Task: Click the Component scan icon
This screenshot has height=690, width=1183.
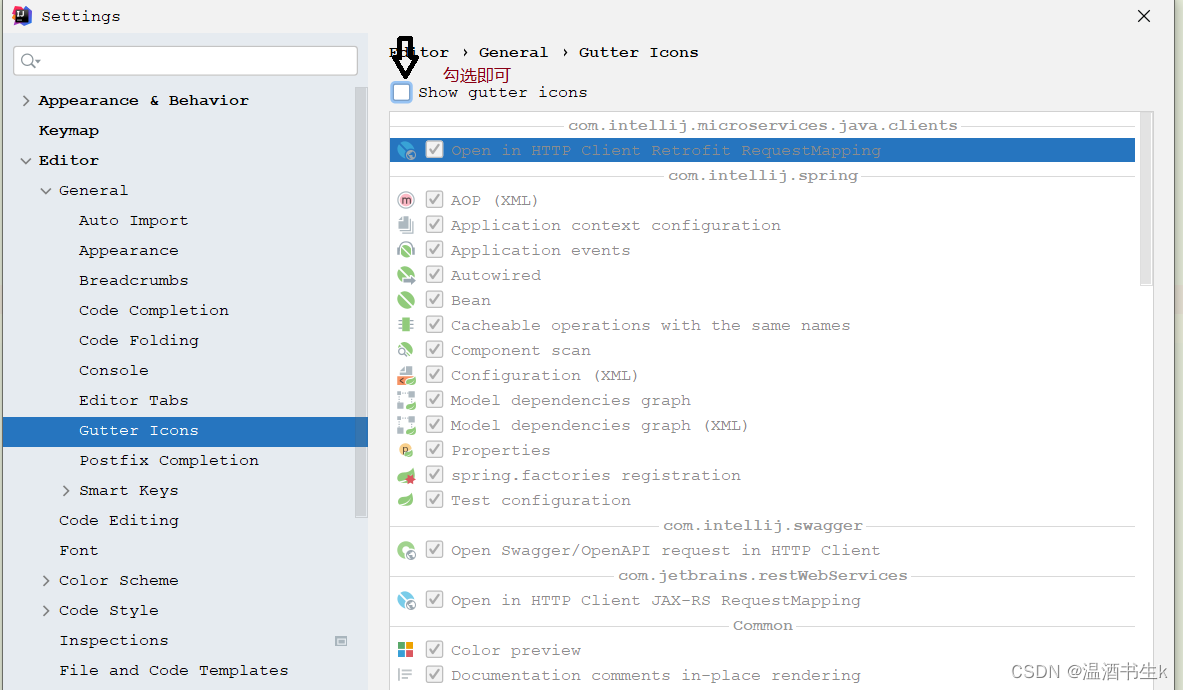Action: (406, 350)
